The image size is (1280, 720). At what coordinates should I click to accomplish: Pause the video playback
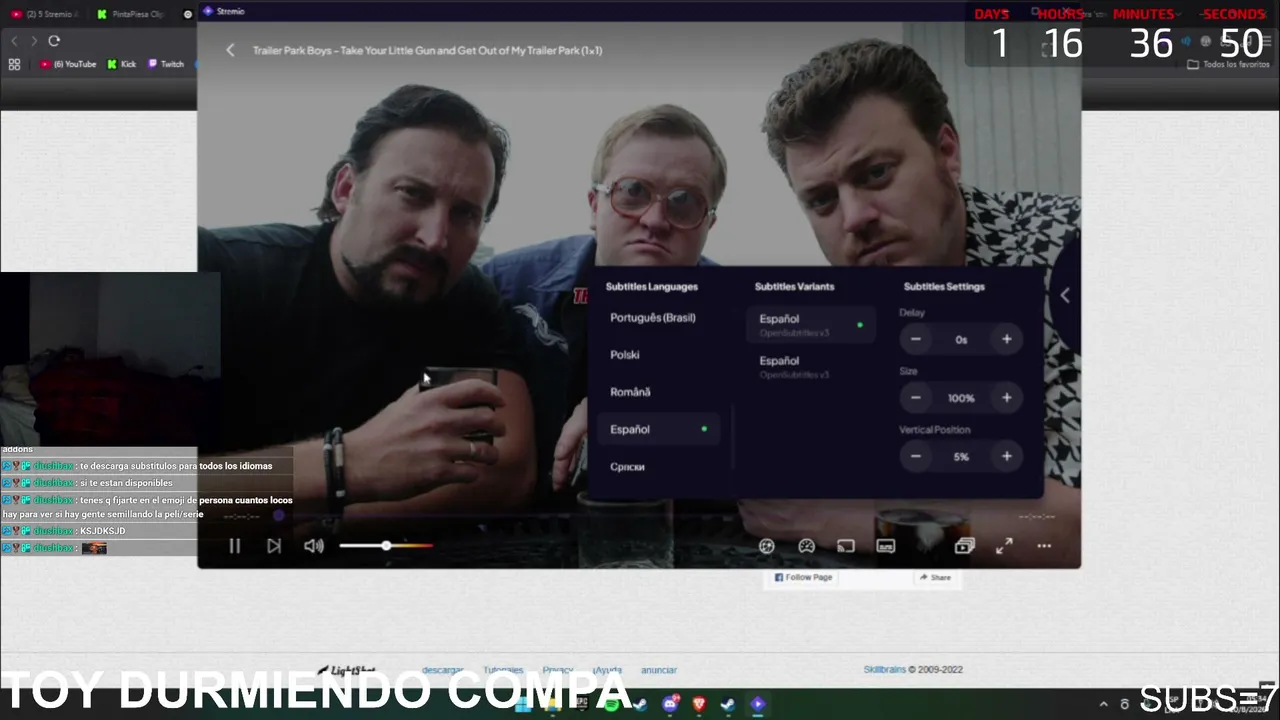click(x=234, y=546)
